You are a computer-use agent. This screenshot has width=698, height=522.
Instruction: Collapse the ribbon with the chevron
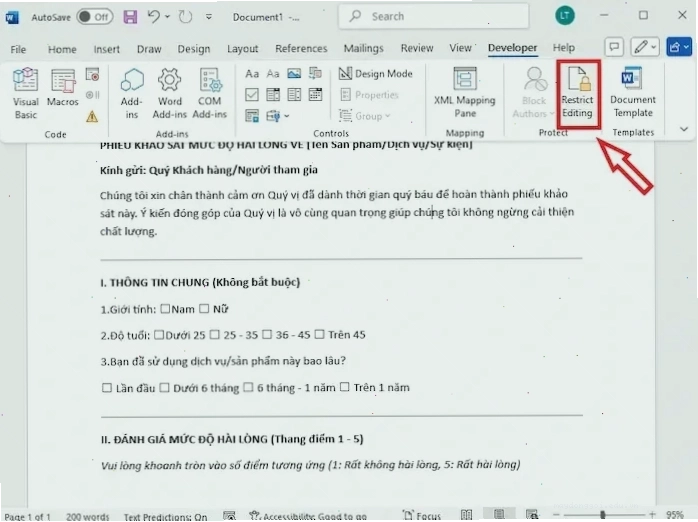click(x=684, y=129)
